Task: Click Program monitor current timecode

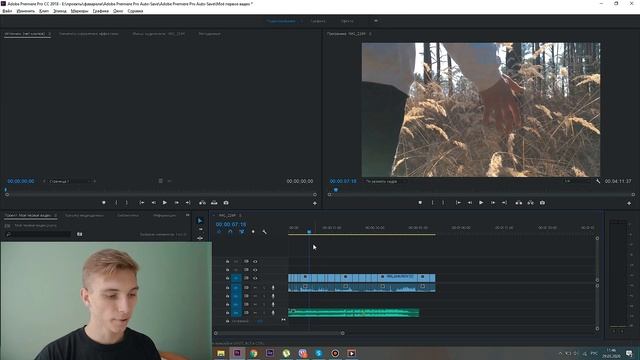Action: point(343,181)
